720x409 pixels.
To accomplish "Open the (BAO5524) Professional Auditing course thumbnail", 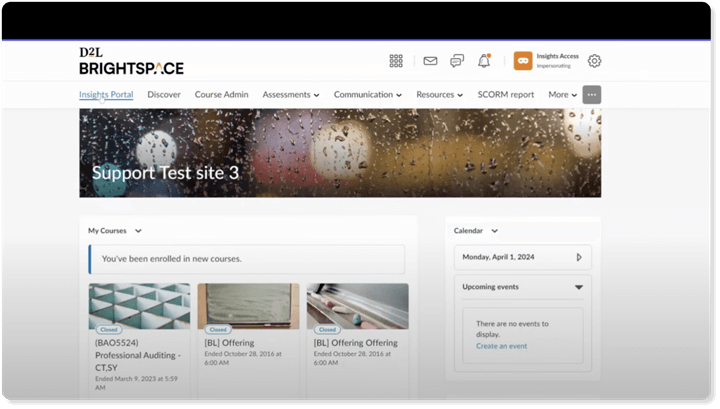I will 139,306.
